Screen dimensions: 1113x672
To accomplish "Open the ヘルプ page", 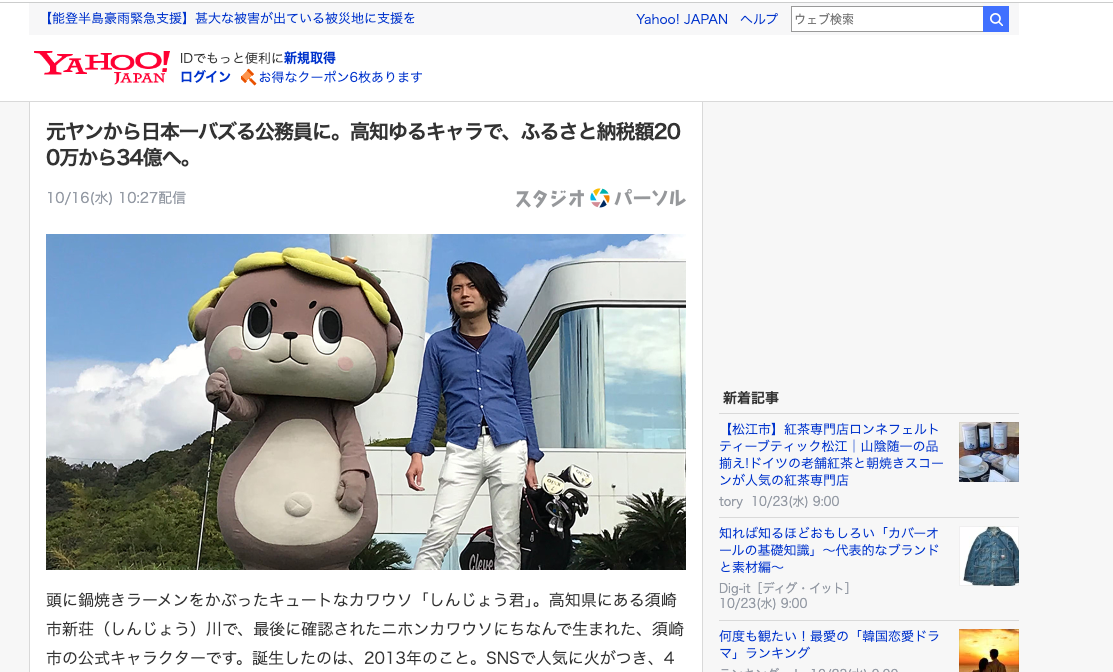I will [x=759, y=18].
